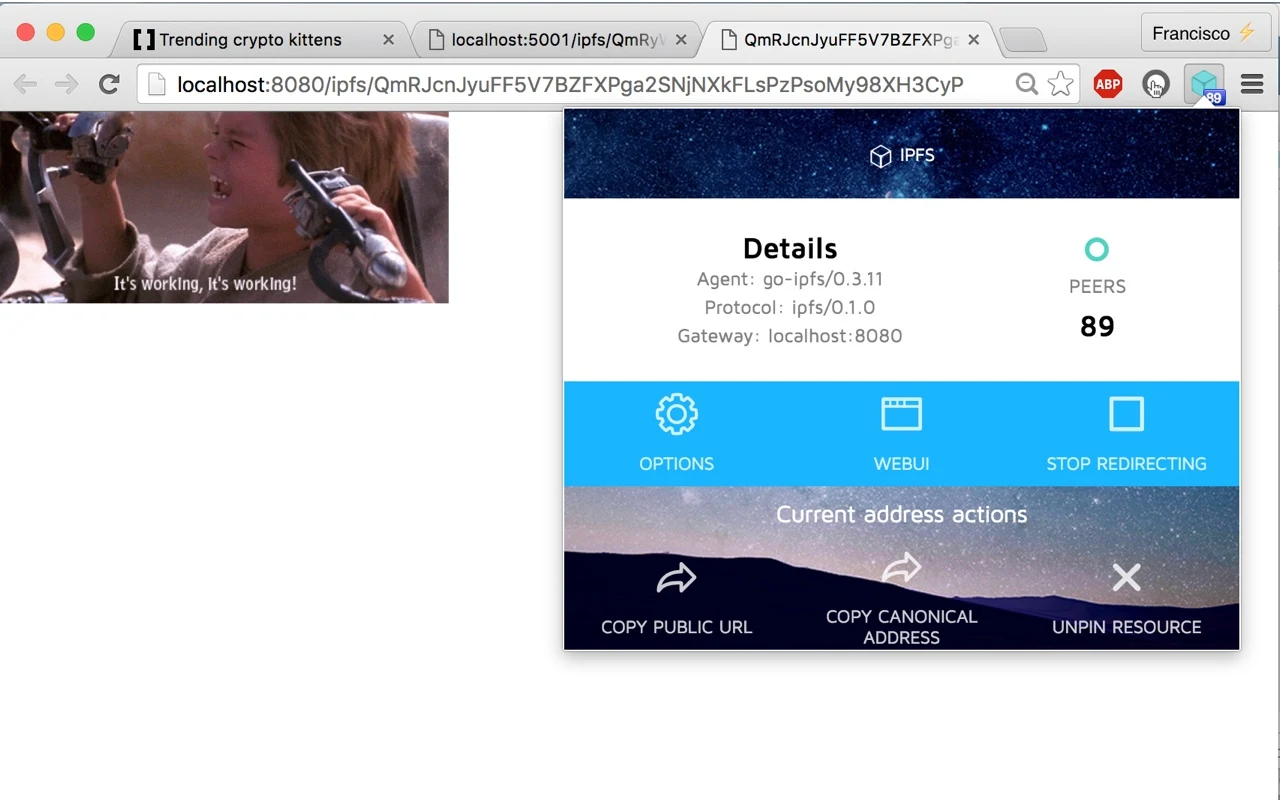Image resolution: width=1280 pixels, height=800 pixels.
Task: Click the zoom magnifier icon in address bar
Action: click(x=1026, y=84)
